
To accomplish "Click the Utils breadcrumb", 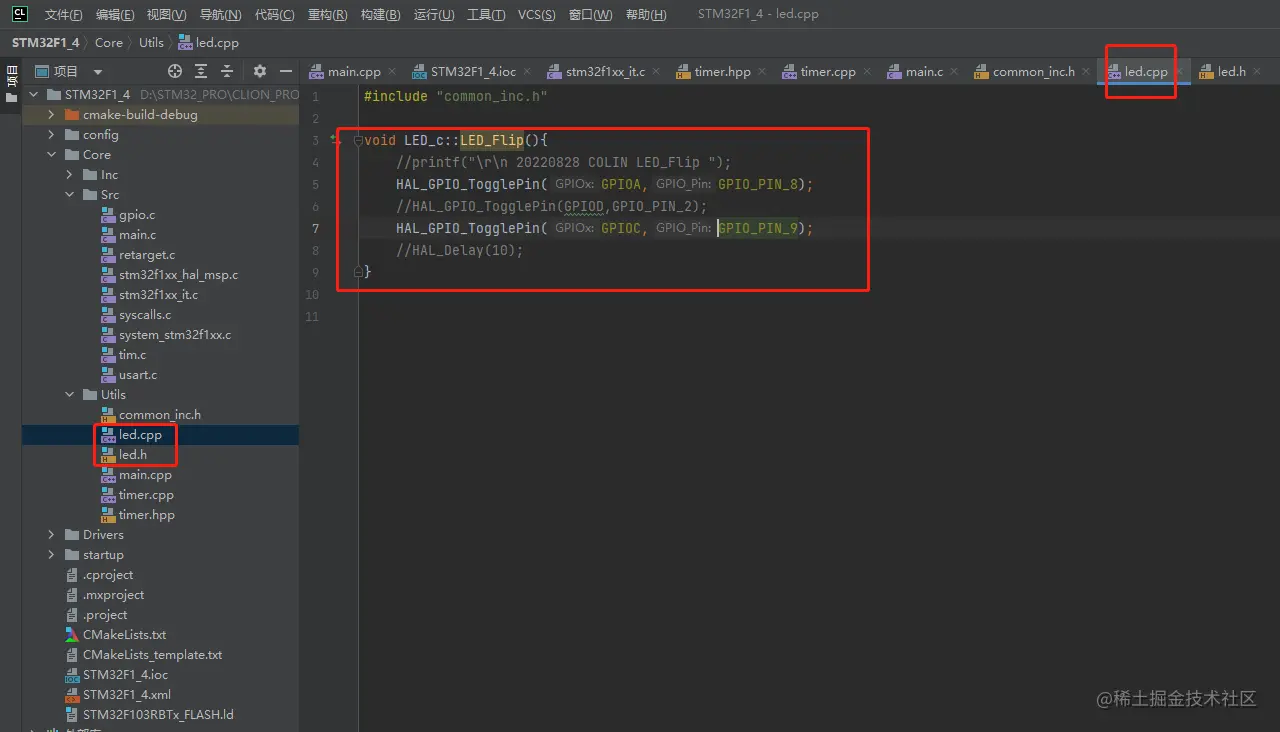I will [x=151, y=43].
